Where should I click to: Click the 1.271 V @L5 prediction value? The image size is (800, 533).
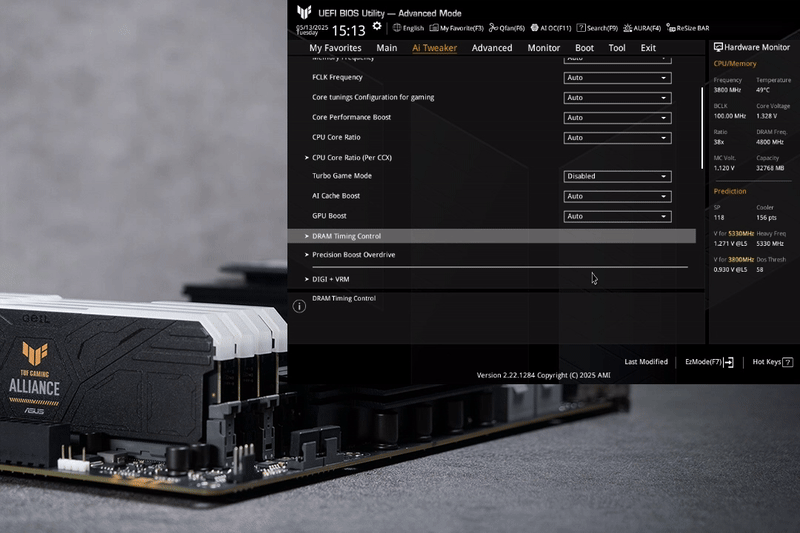tap(730, 243)
